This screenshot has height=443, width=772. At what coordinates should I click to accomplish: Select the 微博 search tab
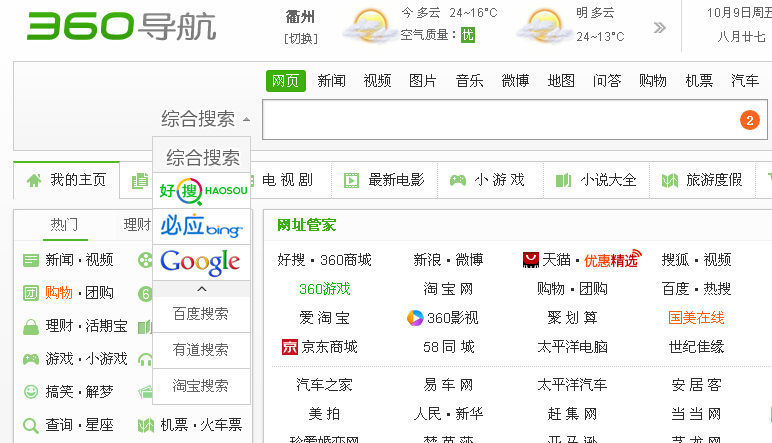[515, 81]
